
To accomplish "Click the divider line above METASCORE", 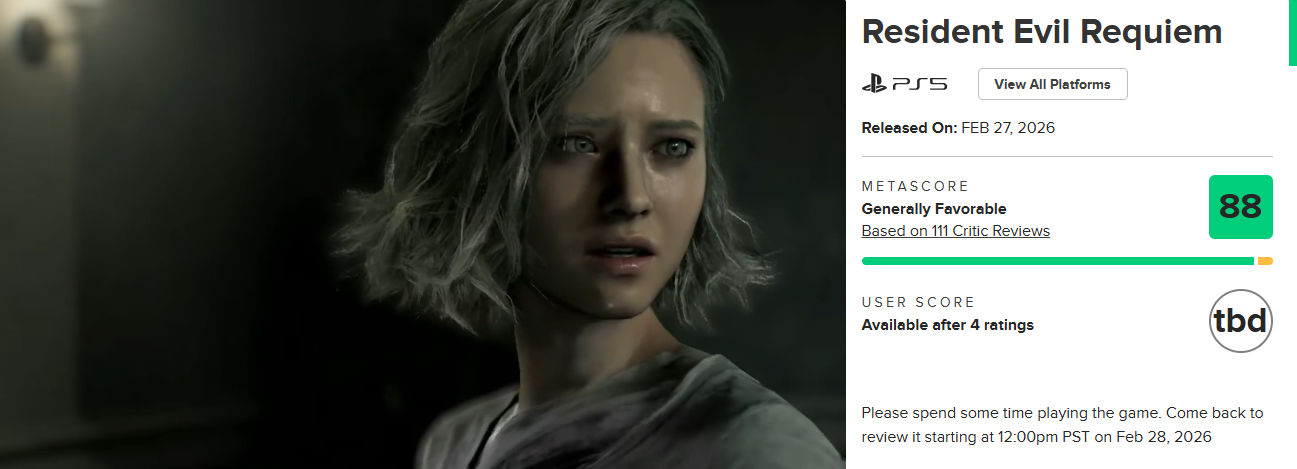I will coord(1067,157).
